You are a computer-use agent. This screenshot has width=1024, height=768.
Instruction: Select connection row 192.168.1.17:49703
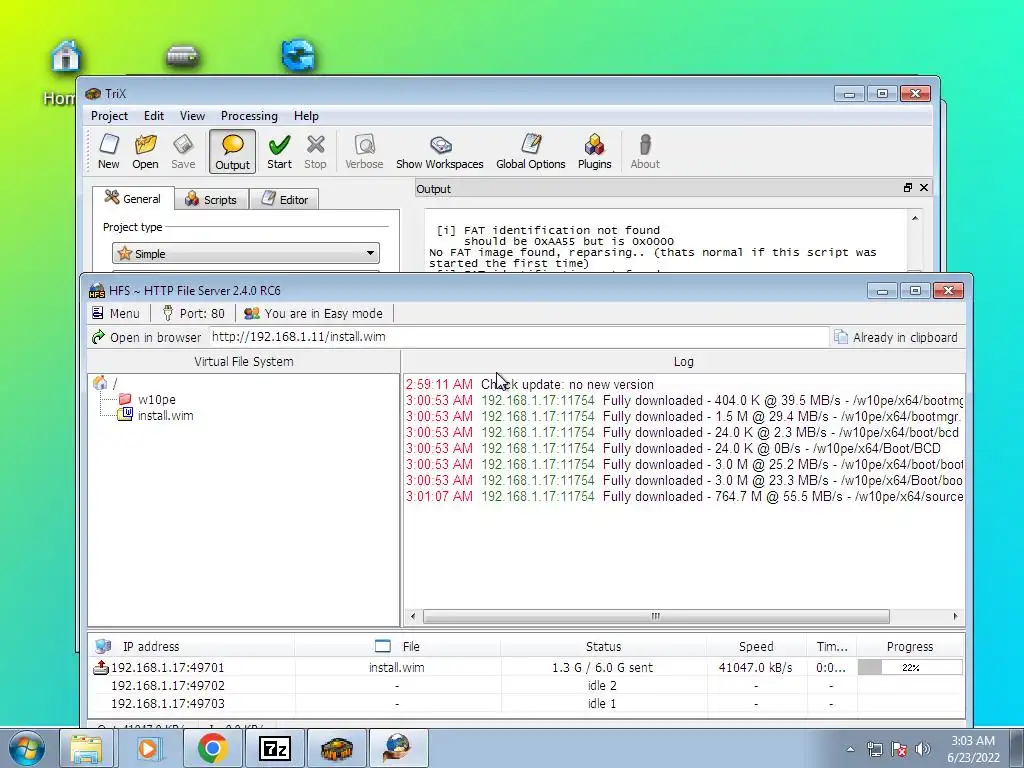pyautogui.click(x=527, y=703)
